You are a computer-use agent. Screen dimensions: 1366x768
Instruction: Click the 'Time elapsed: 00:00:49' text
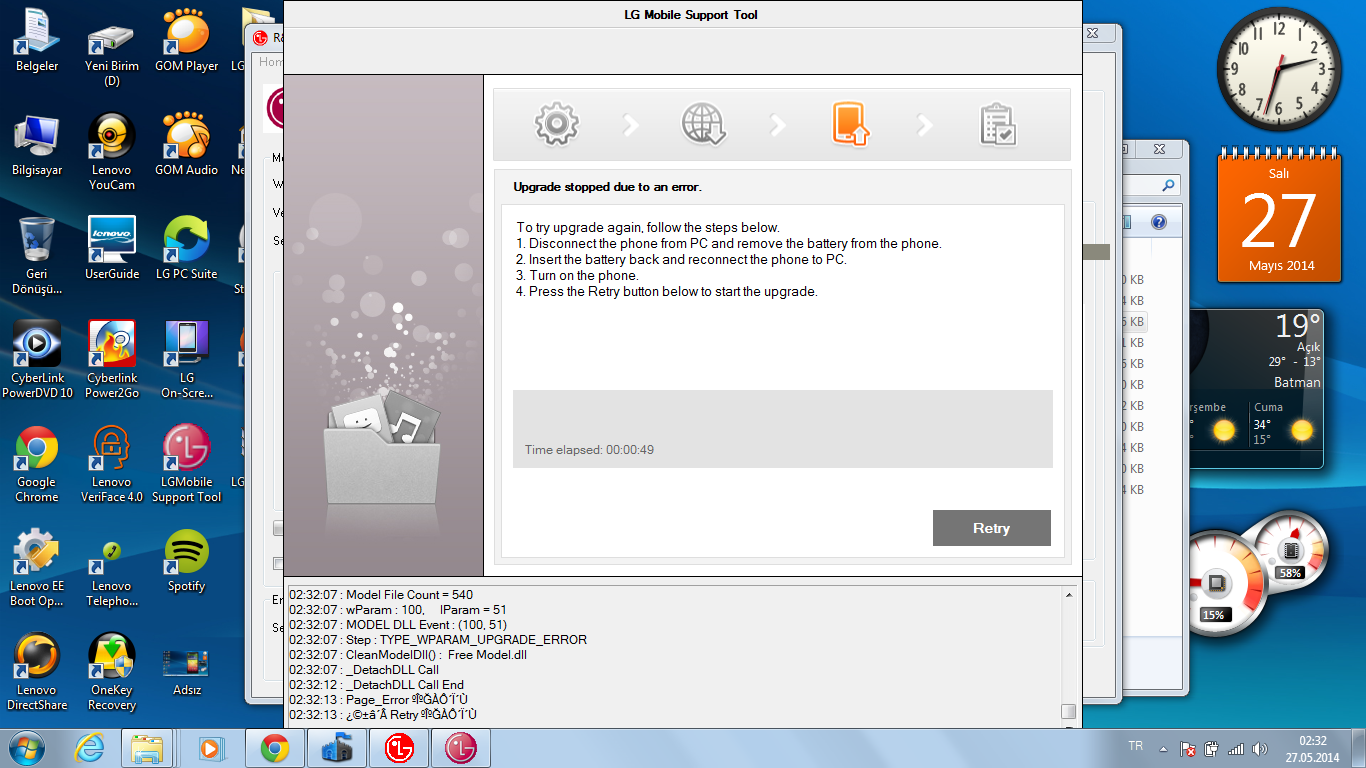pos(589,450)
